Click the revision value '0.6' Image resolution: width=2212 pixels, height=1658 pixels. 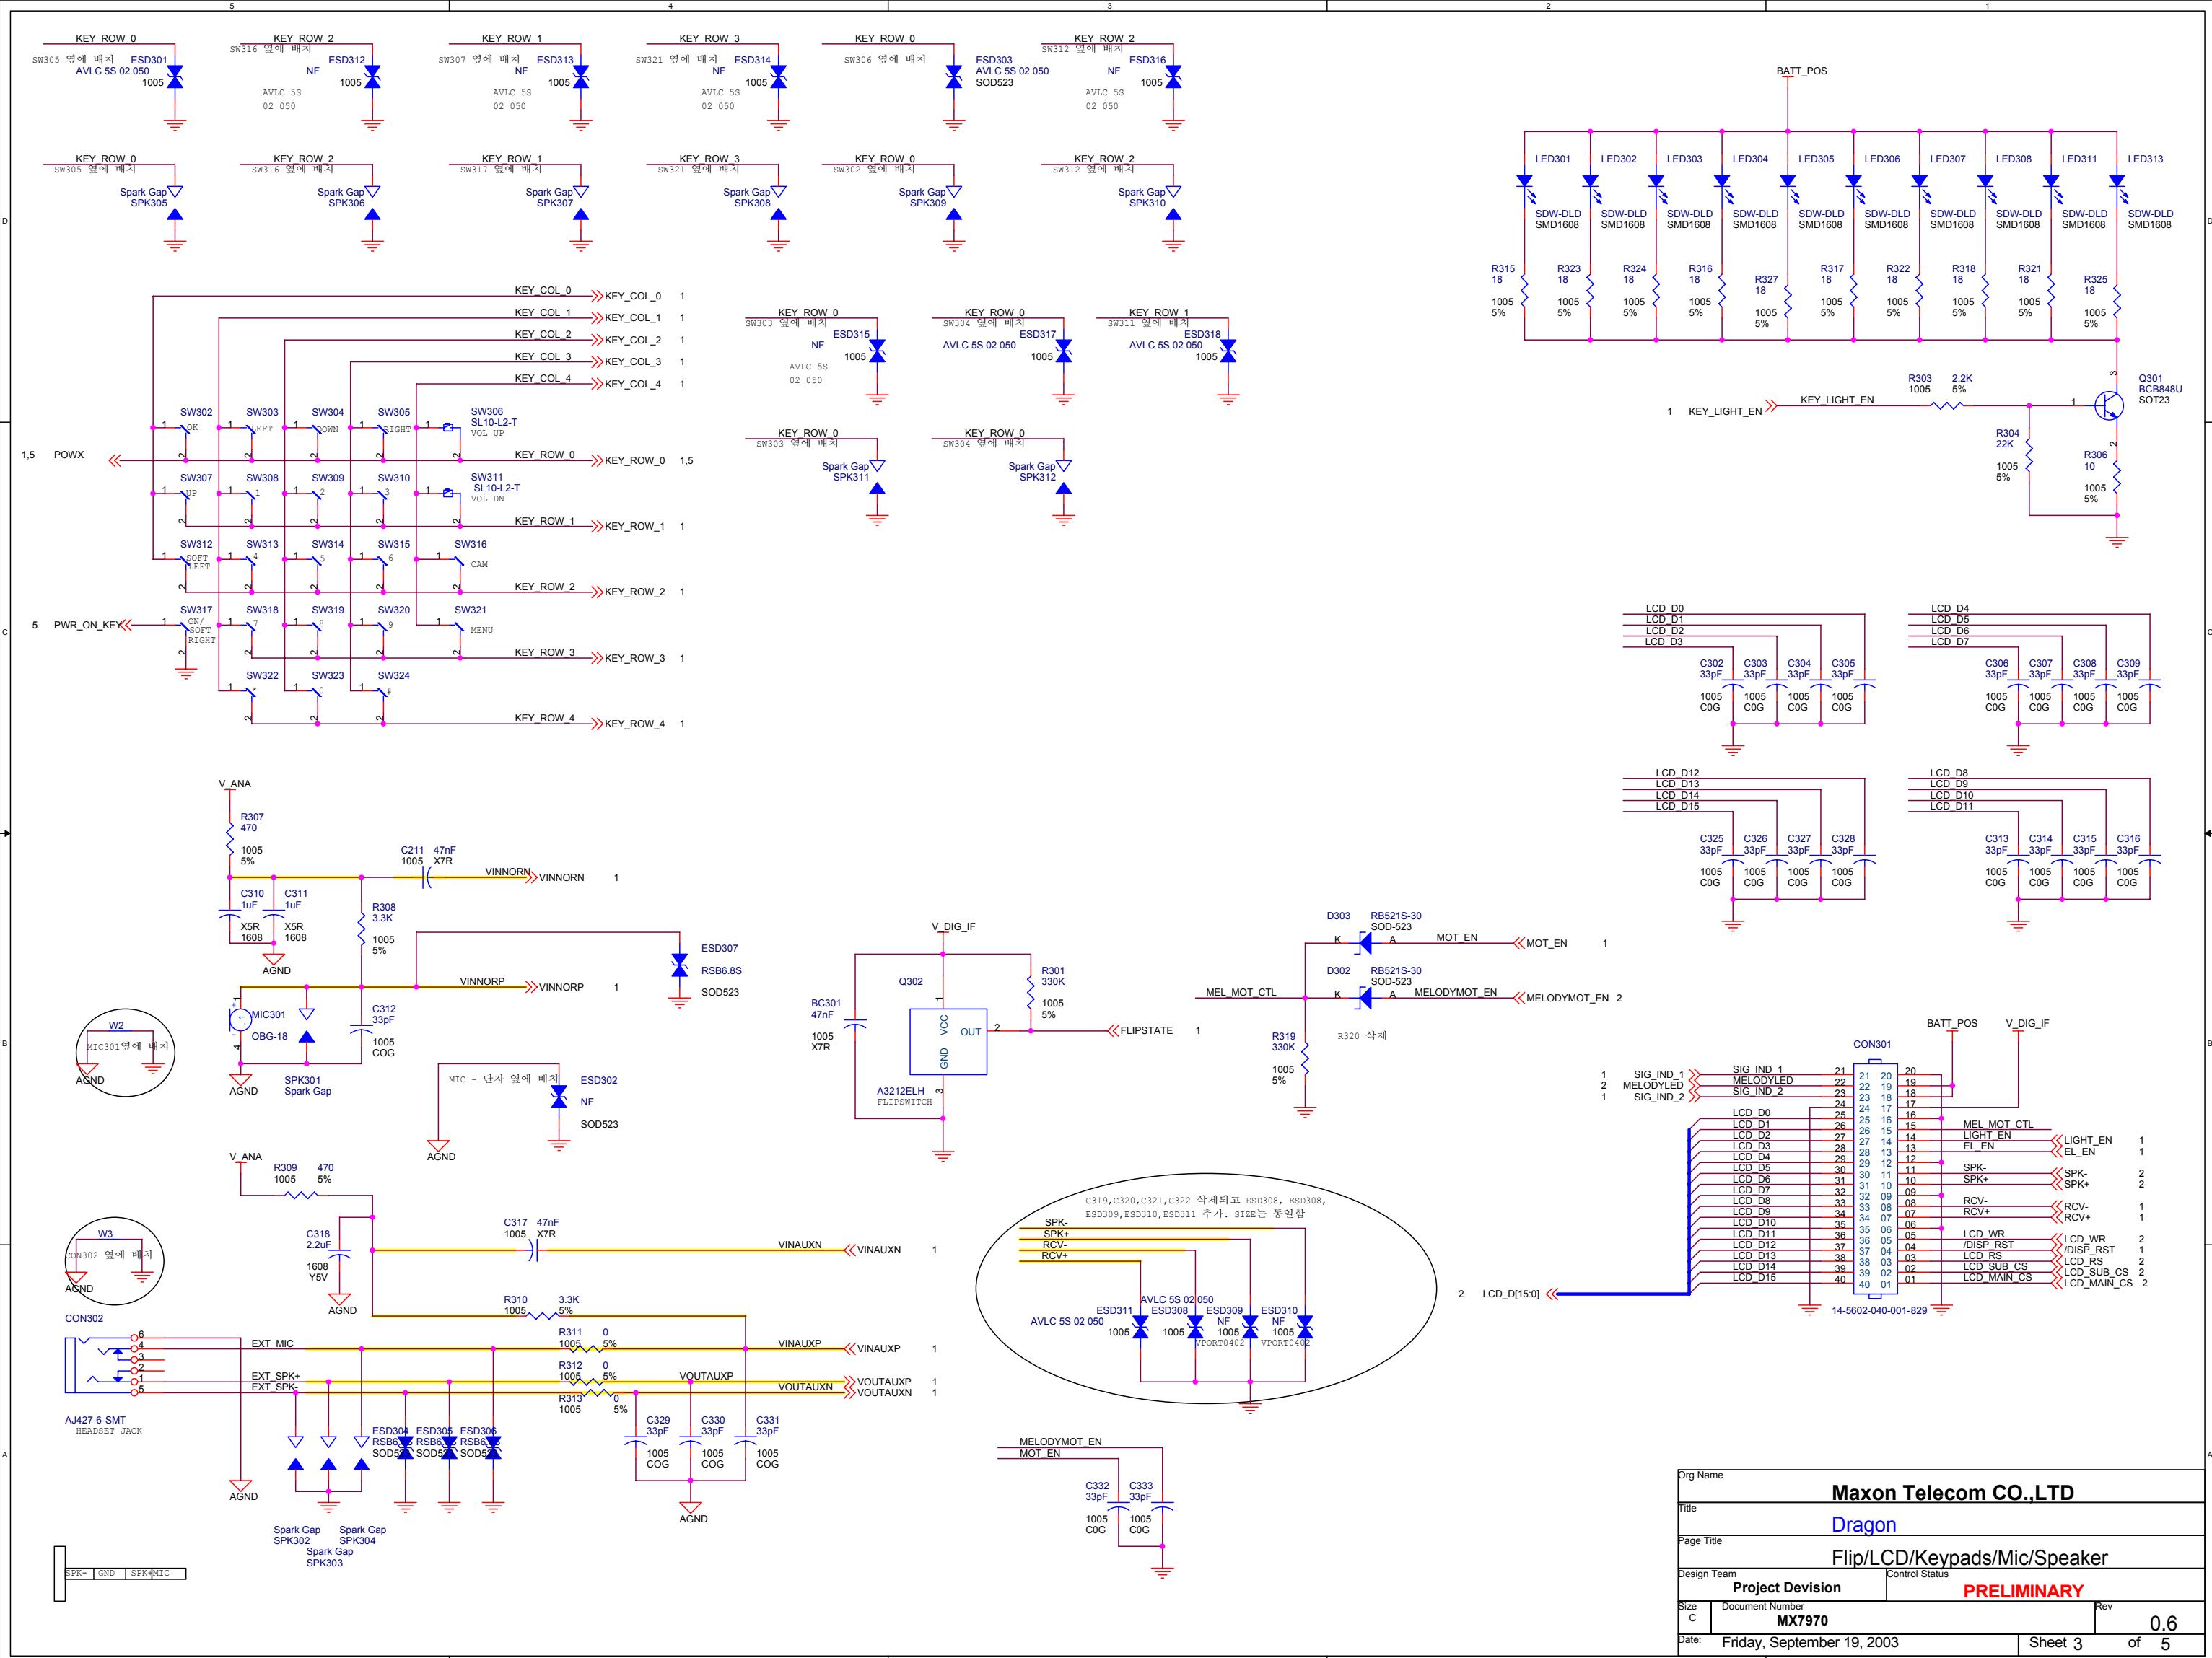2163,1623
